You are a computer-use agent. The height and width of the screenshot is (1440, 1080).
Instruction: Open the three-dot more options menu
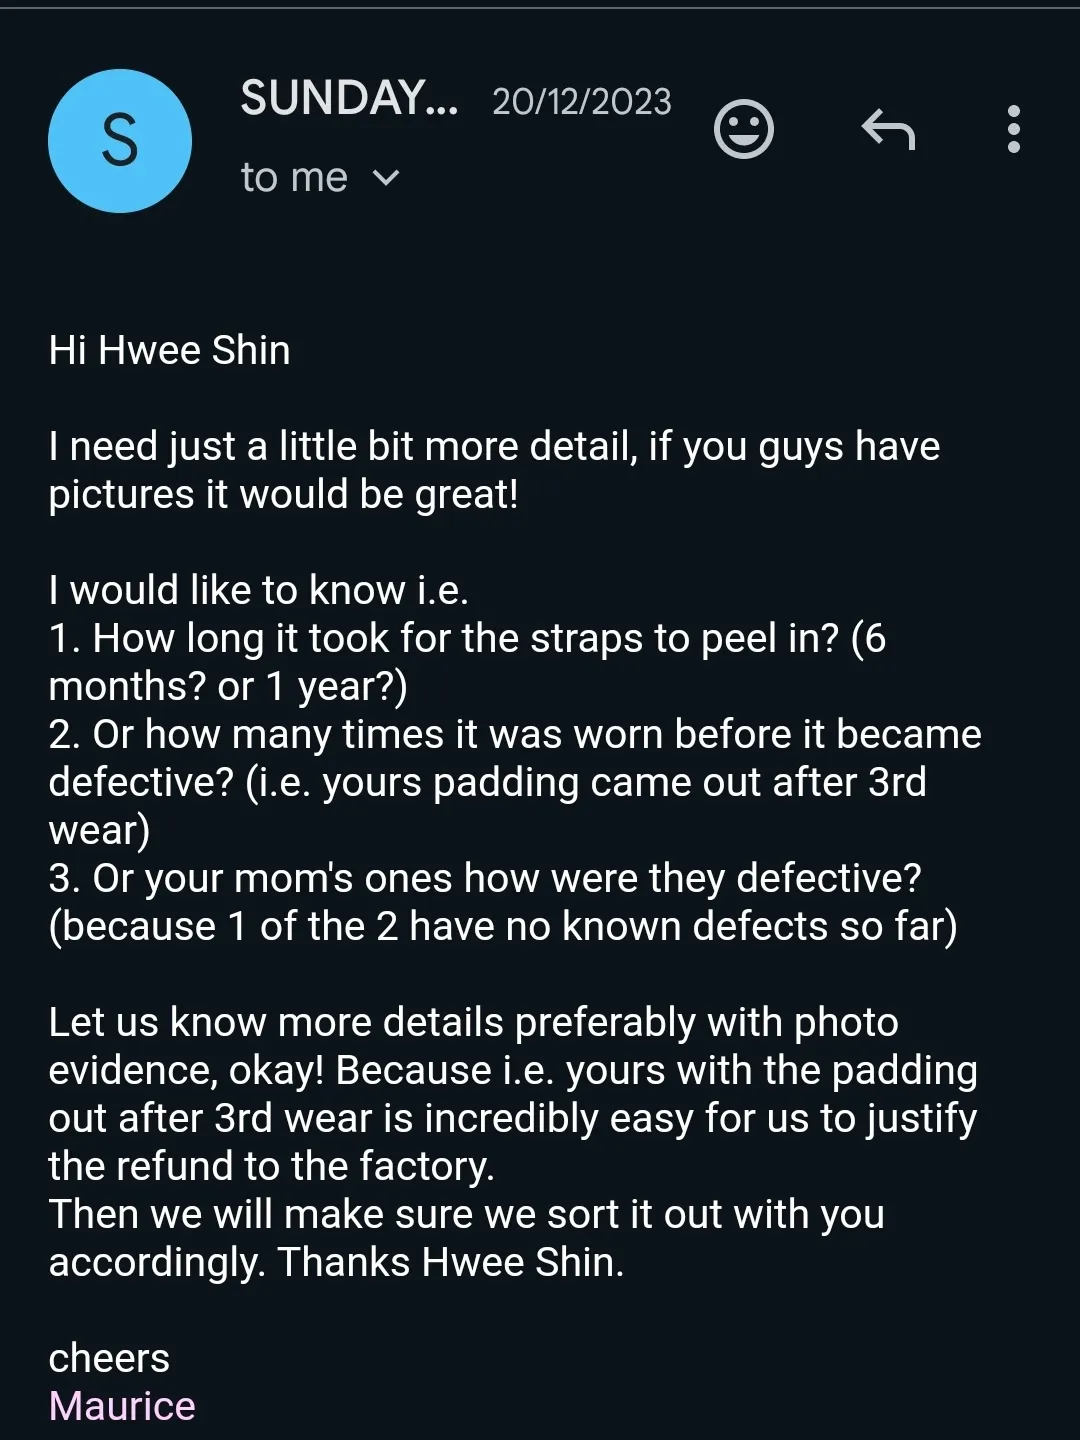tap(1013, 130)
